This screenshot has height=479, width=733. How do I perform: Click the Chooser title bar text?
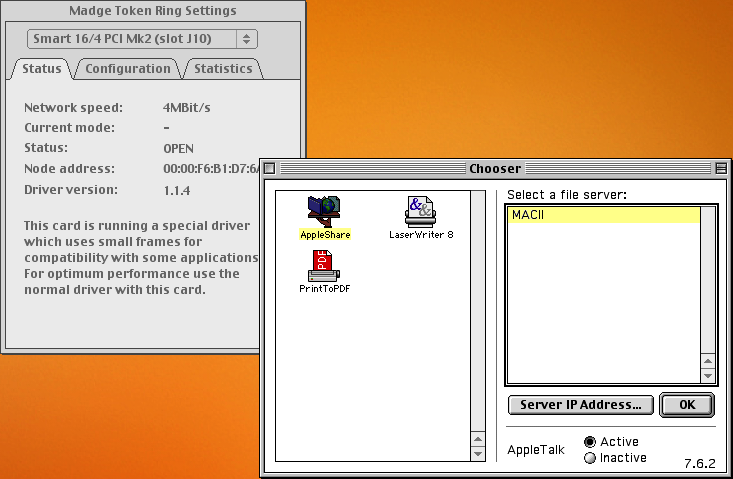click(x=494, y=168)
